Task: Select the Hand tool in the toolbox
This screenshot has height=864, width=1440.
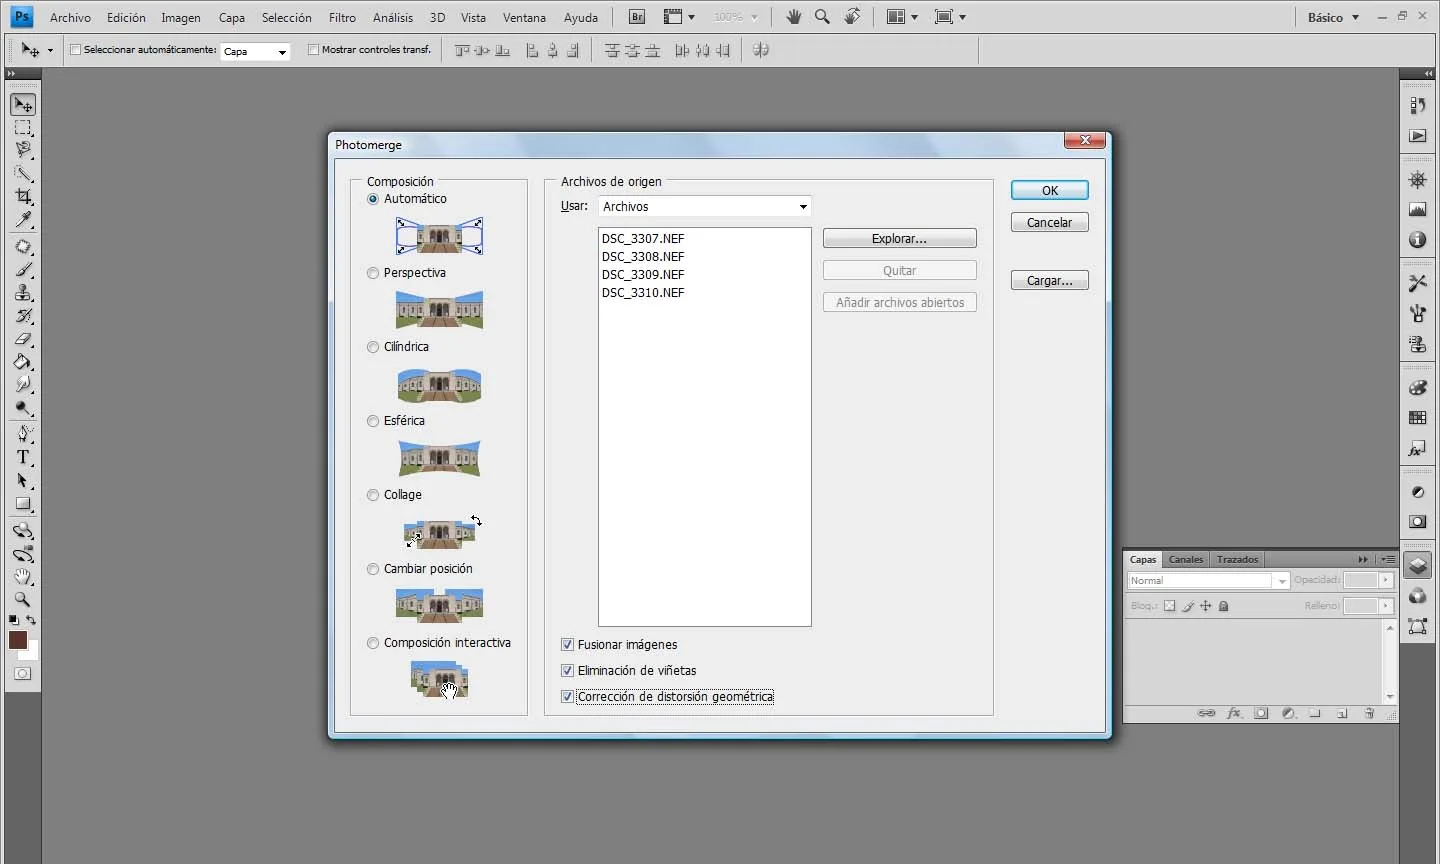Action: tap(23, 577)
